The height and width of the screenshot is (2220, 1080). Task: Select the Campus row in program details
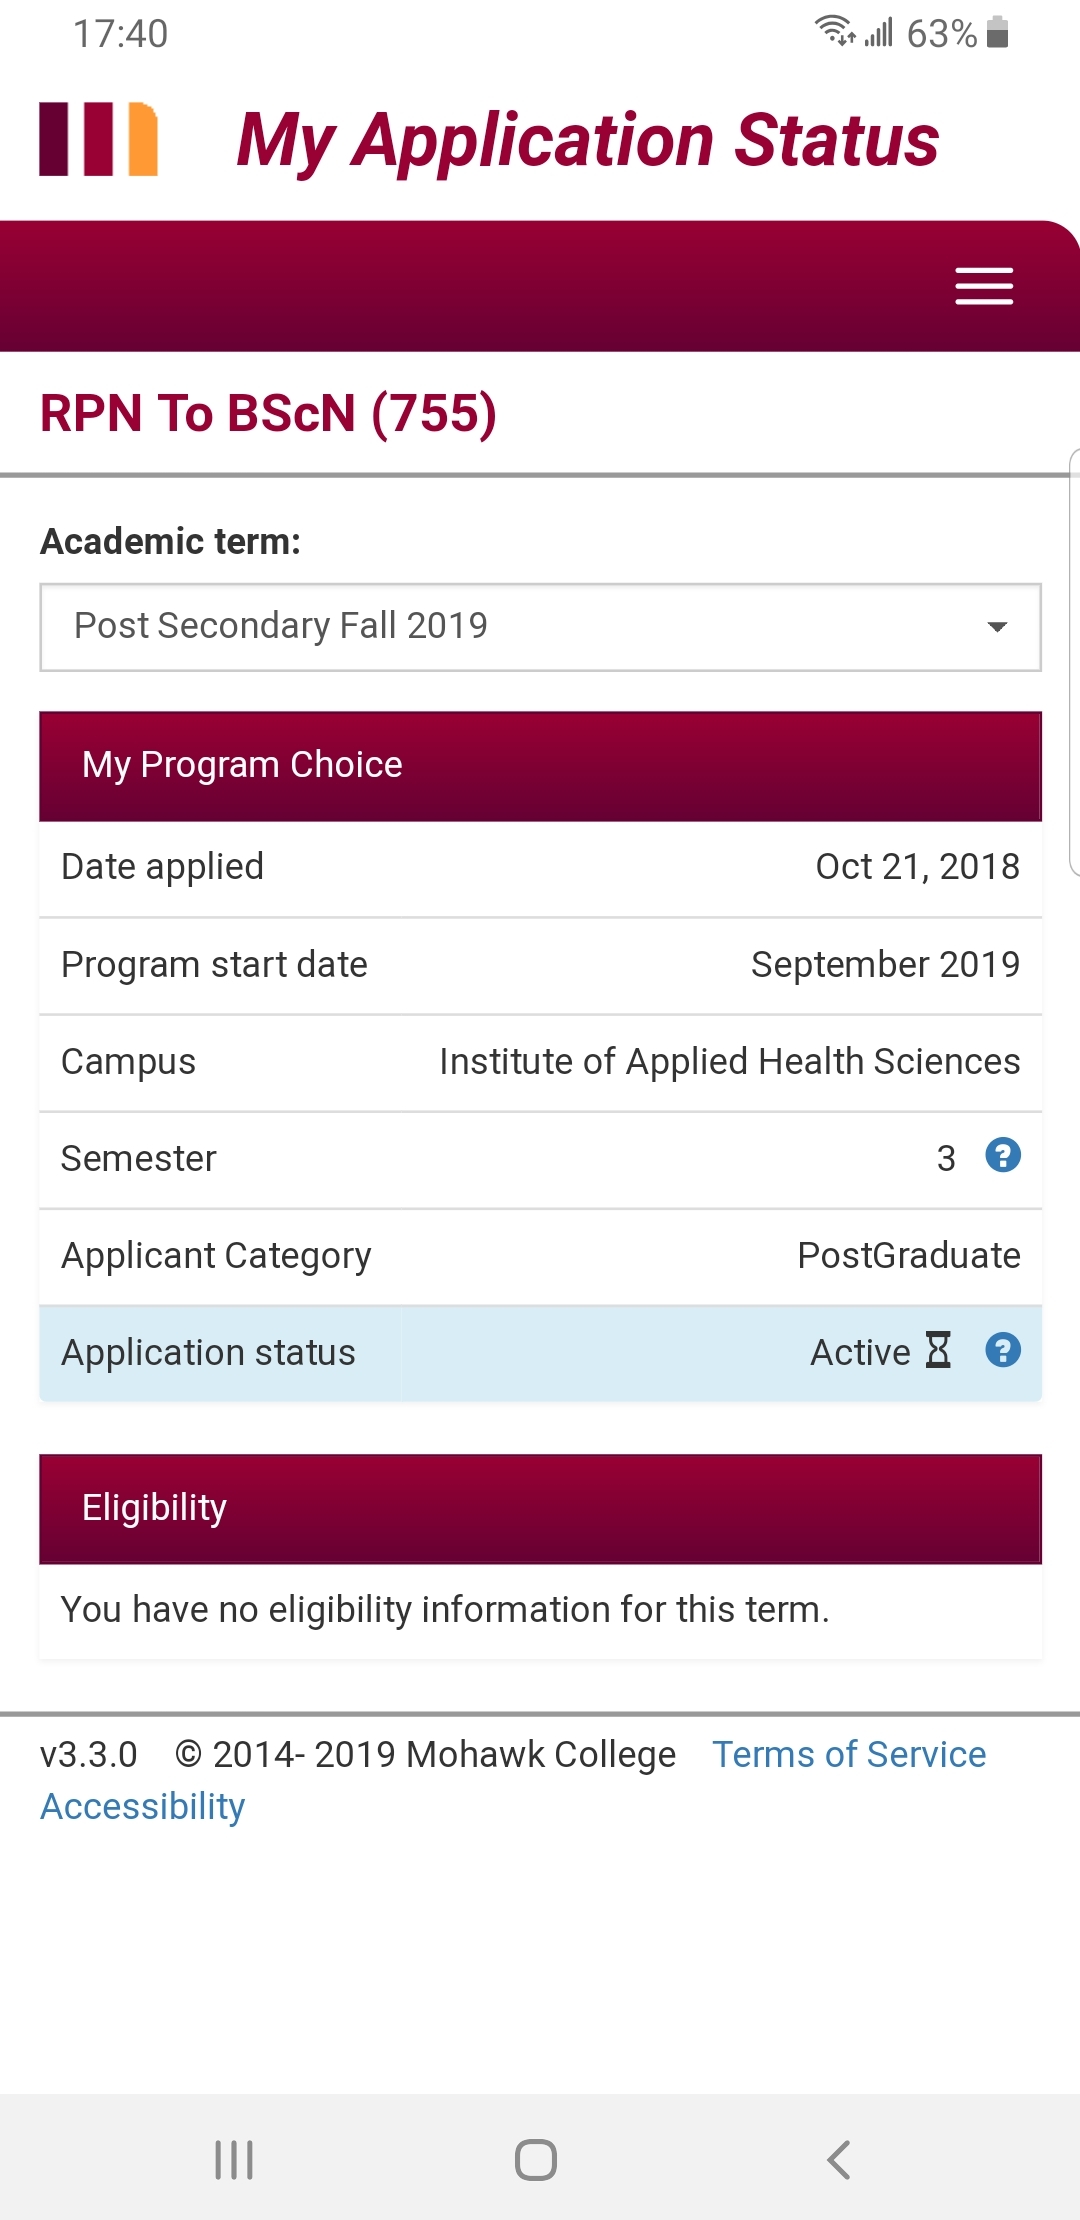tap(540, 1062)
